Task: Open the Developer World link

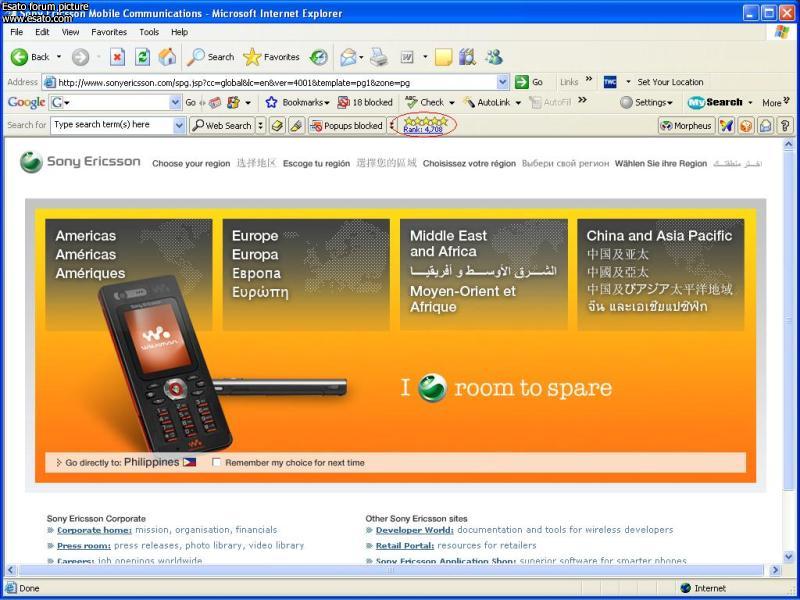Action: click(414, 530)
